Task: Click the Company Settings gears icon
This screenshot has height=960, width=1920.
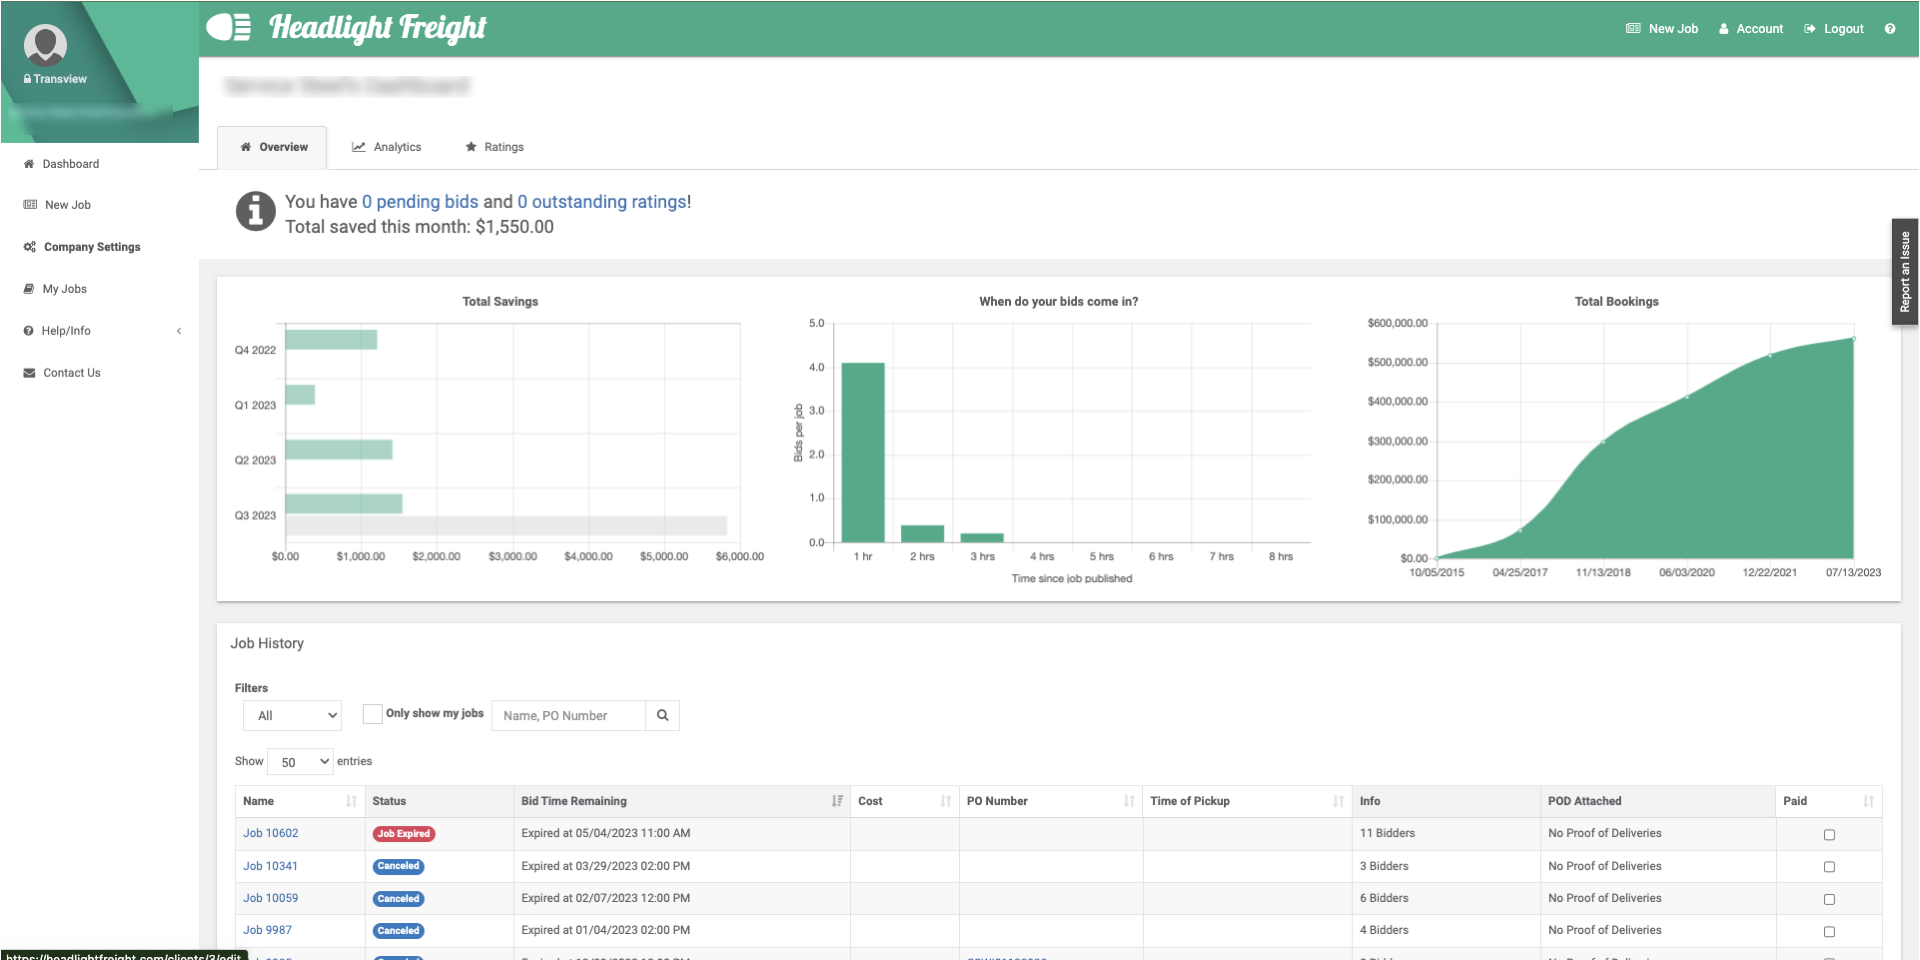Action: [30, 247]
